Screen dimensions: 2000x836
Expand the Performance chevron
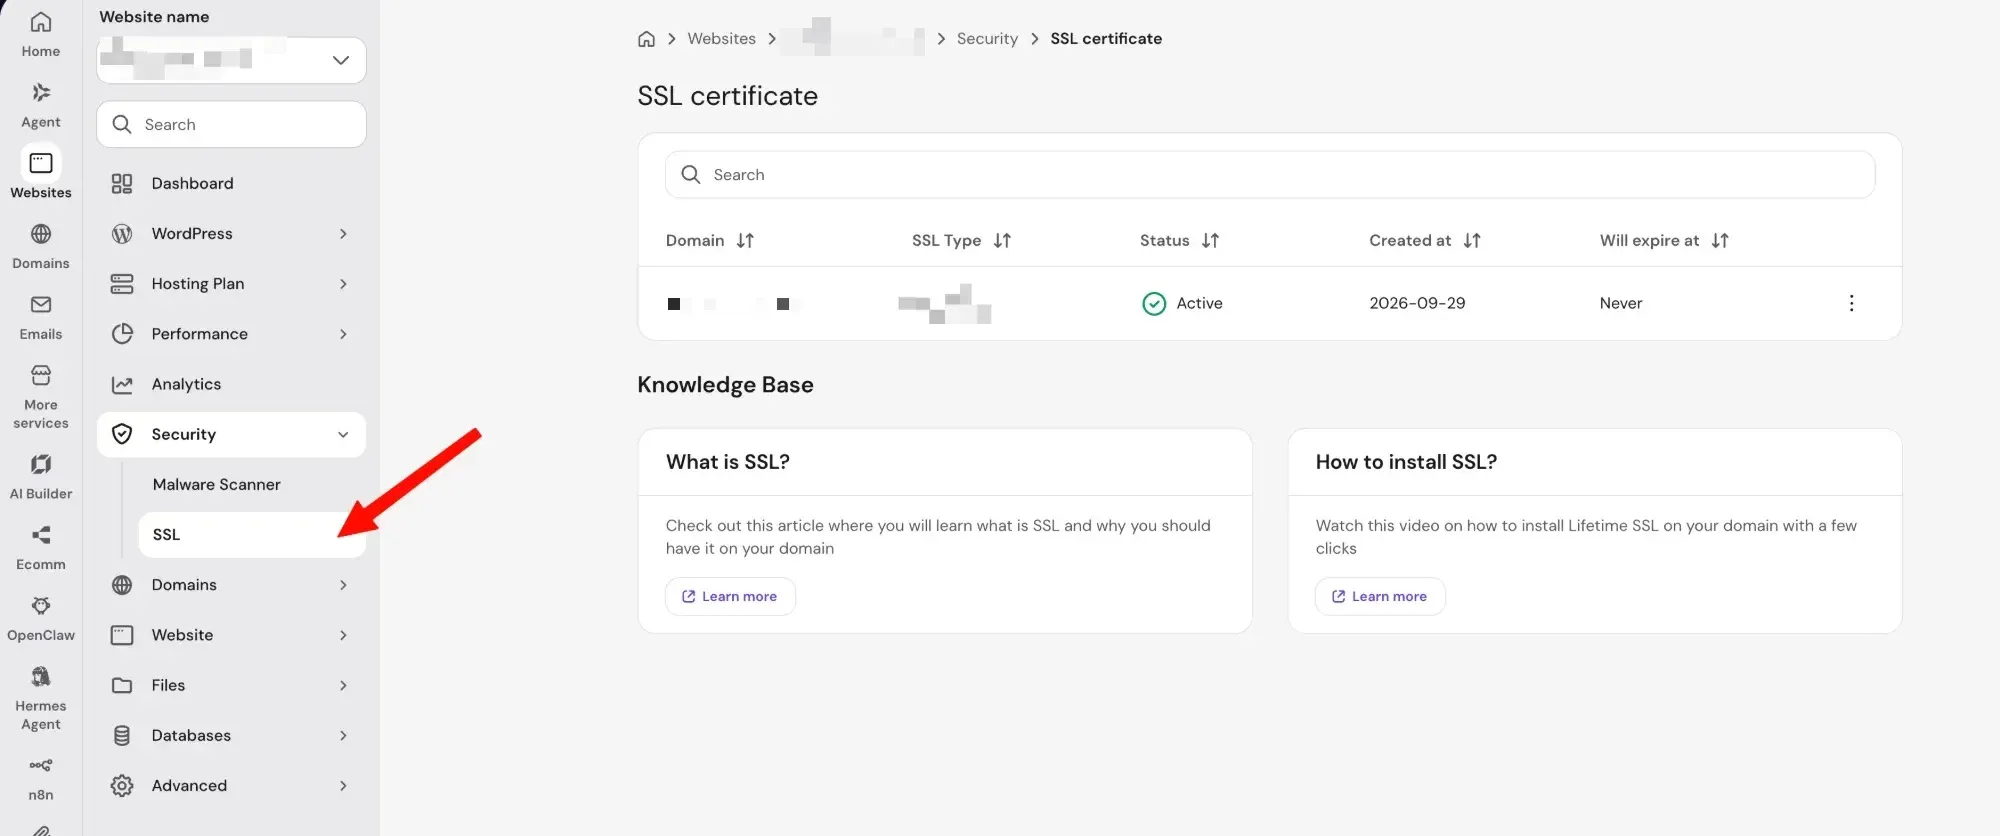[343, 334]
